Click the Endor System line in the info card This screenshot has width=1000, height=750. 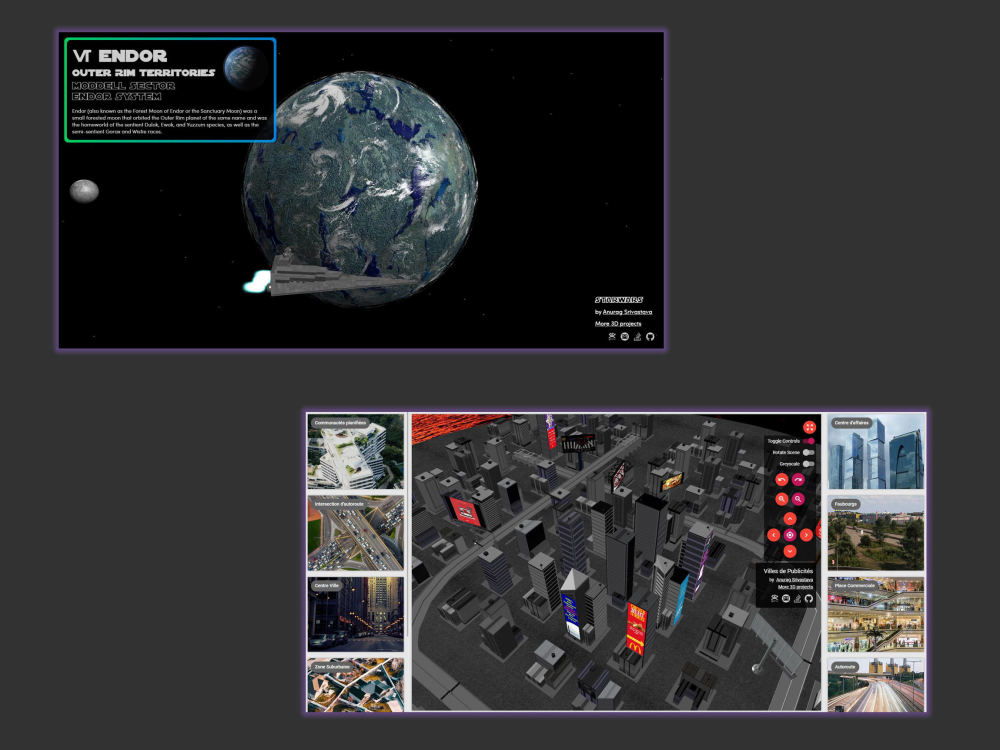[x=116, y=96]
